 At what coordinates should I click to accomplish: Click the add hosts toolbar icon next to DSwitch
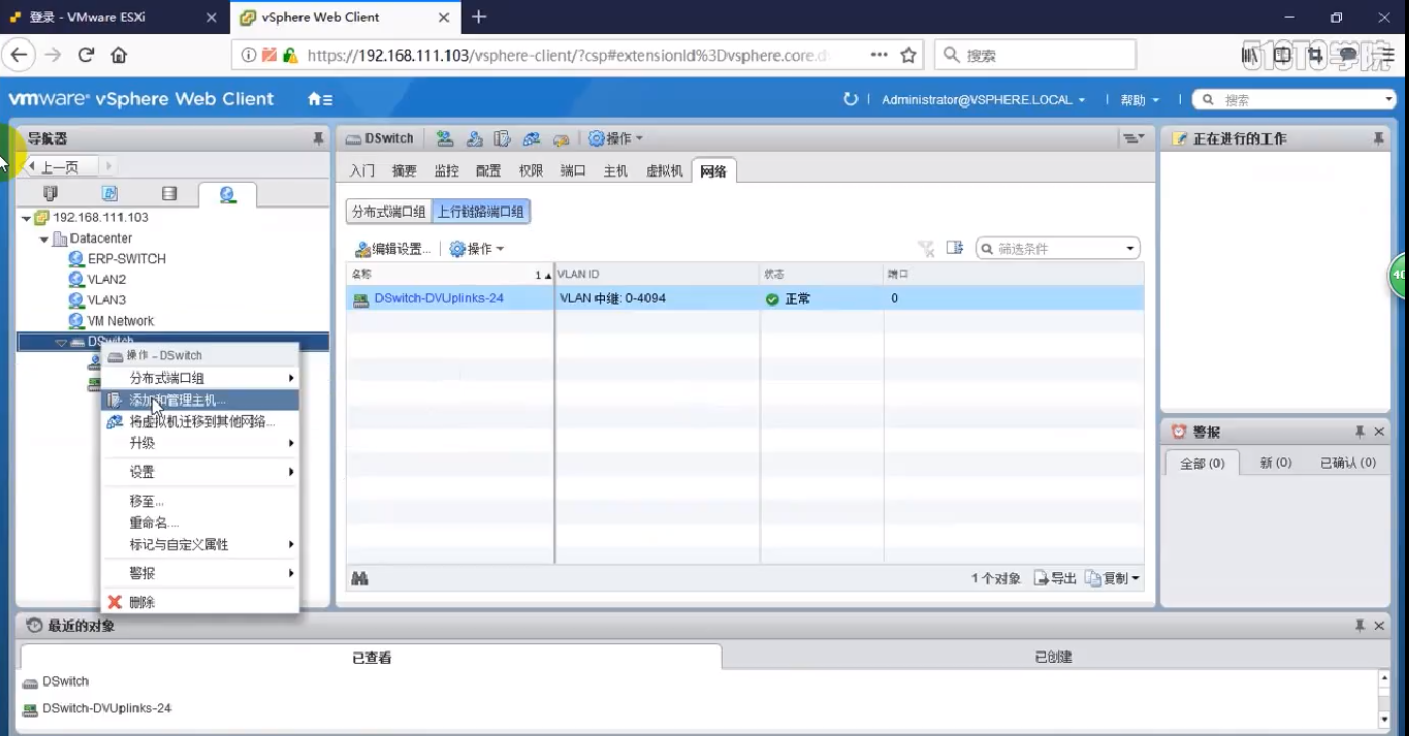coord(445,139)
